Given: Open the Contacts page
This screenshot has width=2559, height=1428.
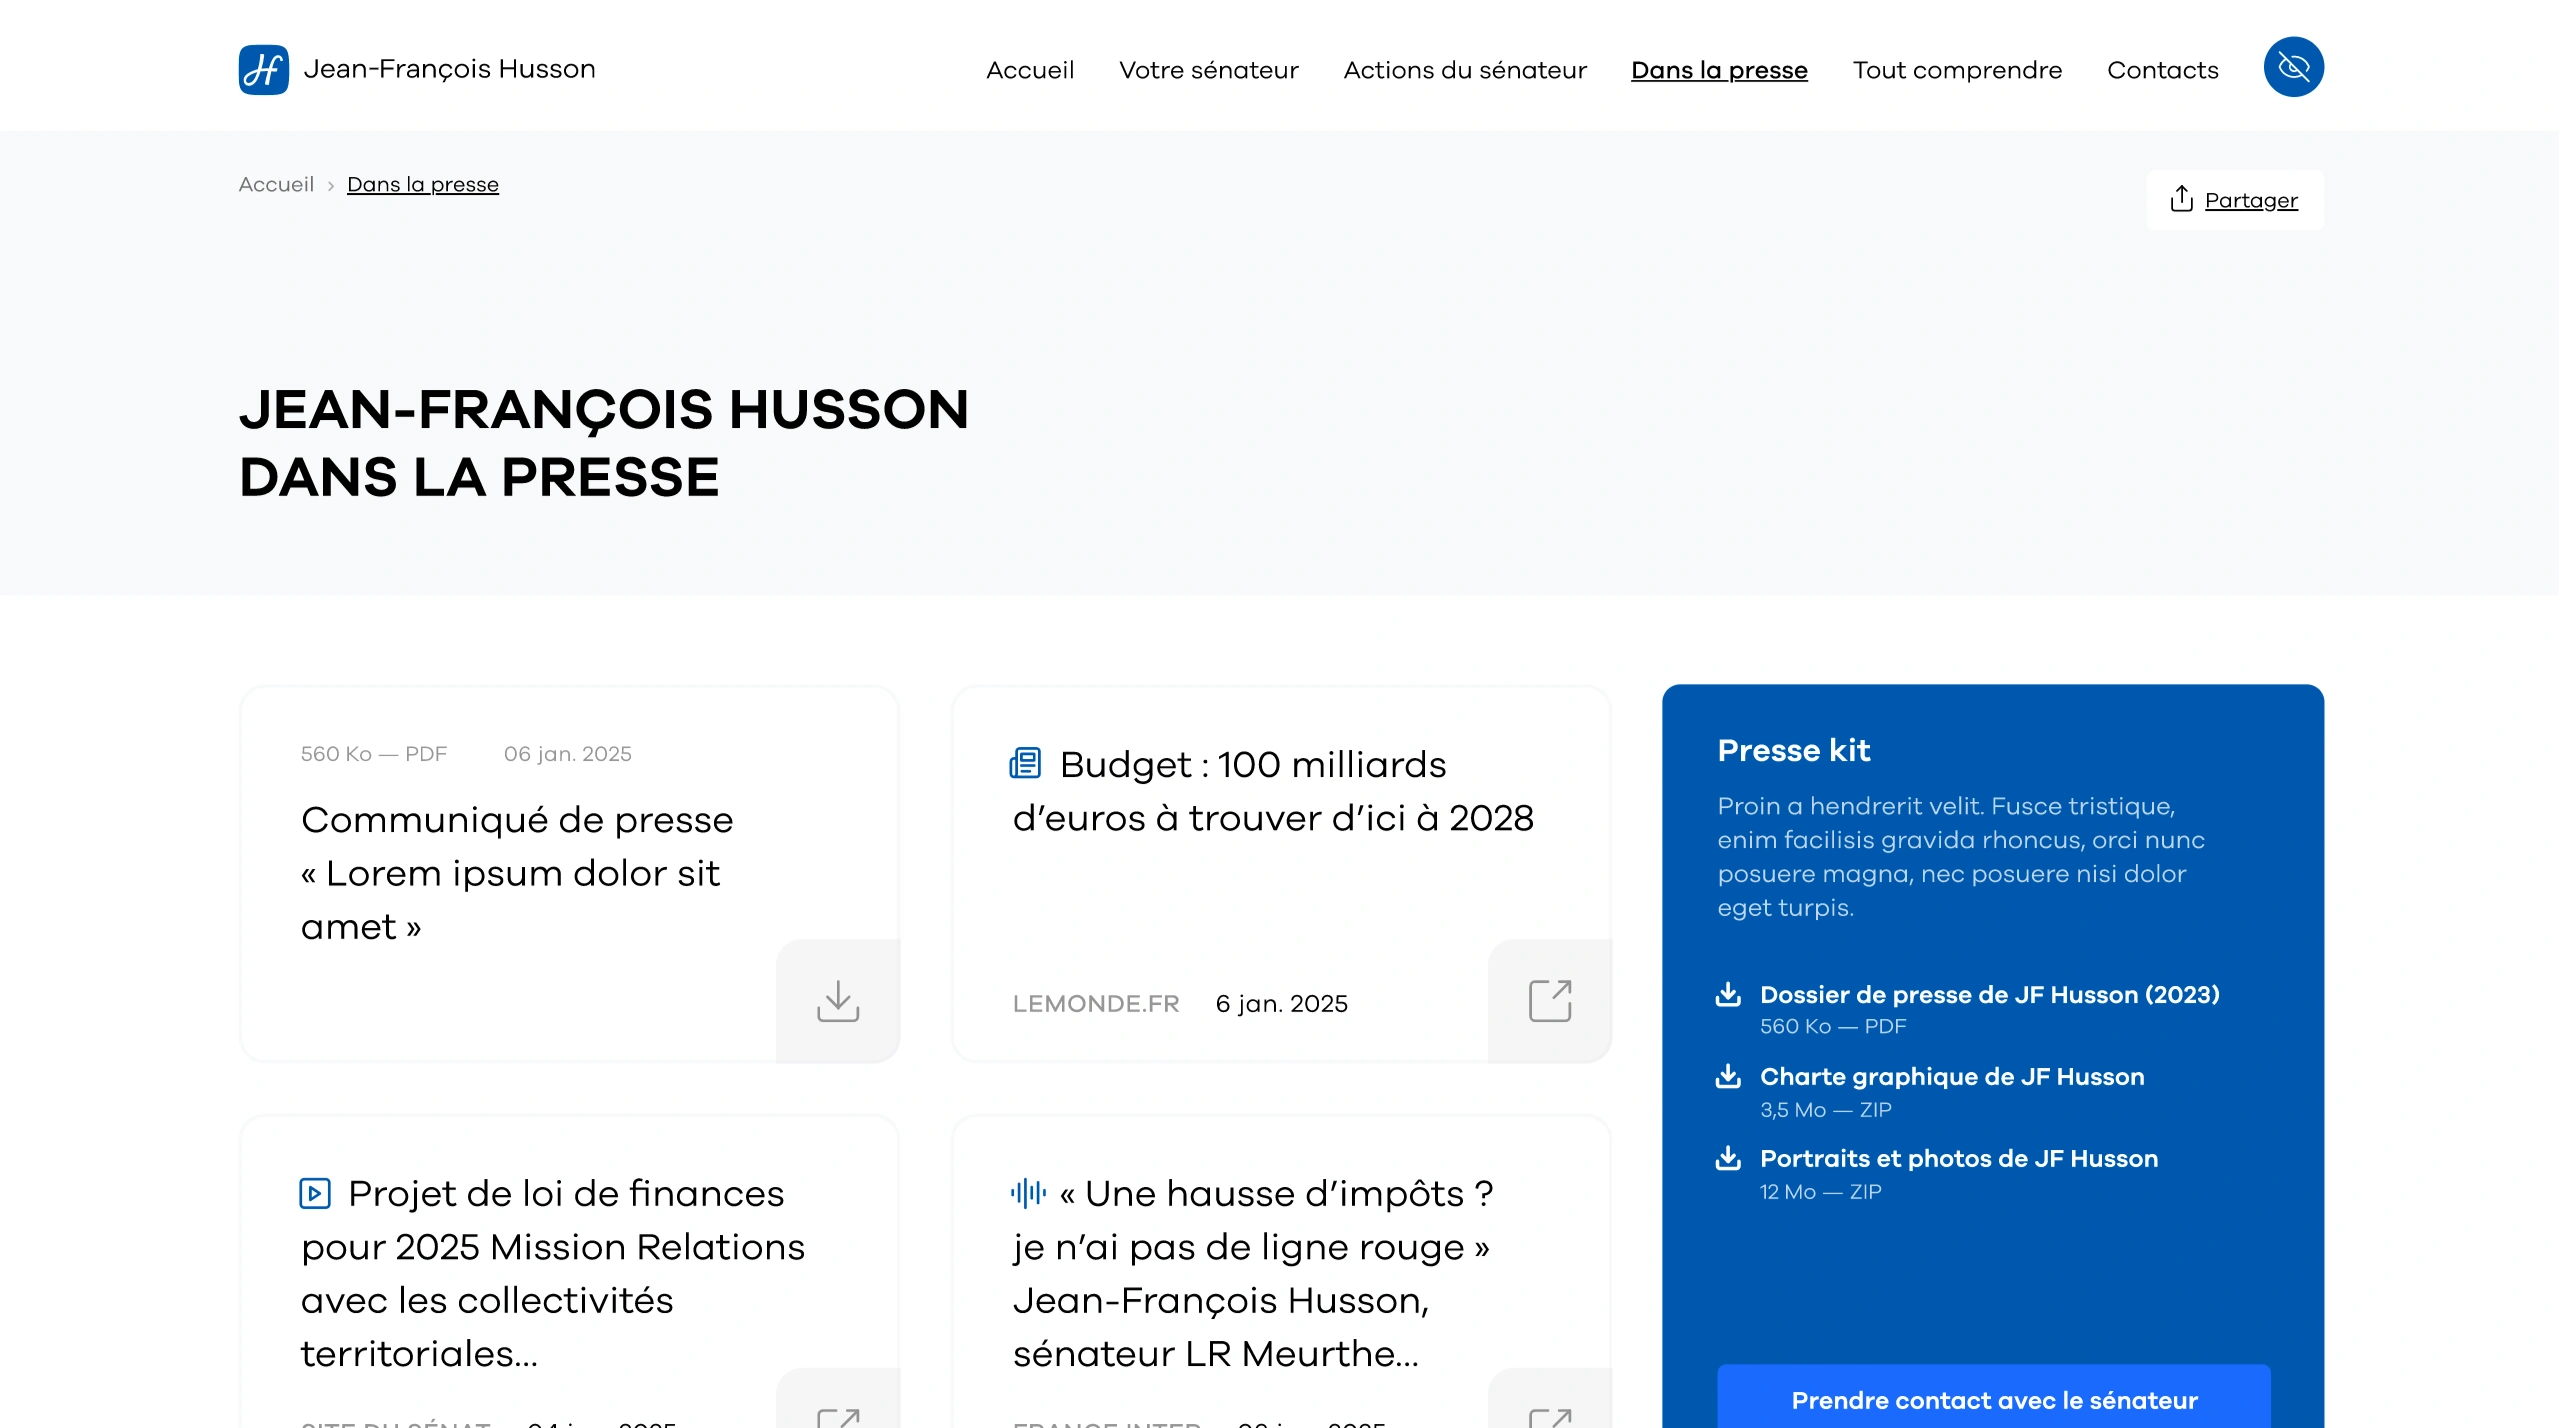Looking at the screenshot, I should coord(2162,70).
